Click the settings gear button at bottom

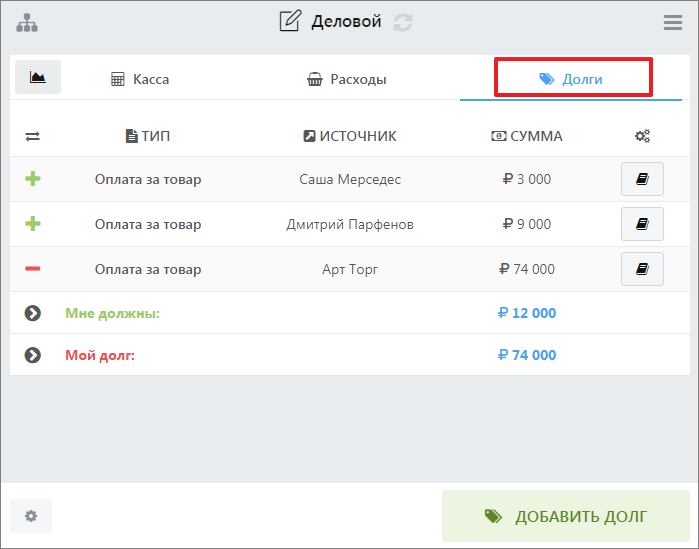pos(31,516)
